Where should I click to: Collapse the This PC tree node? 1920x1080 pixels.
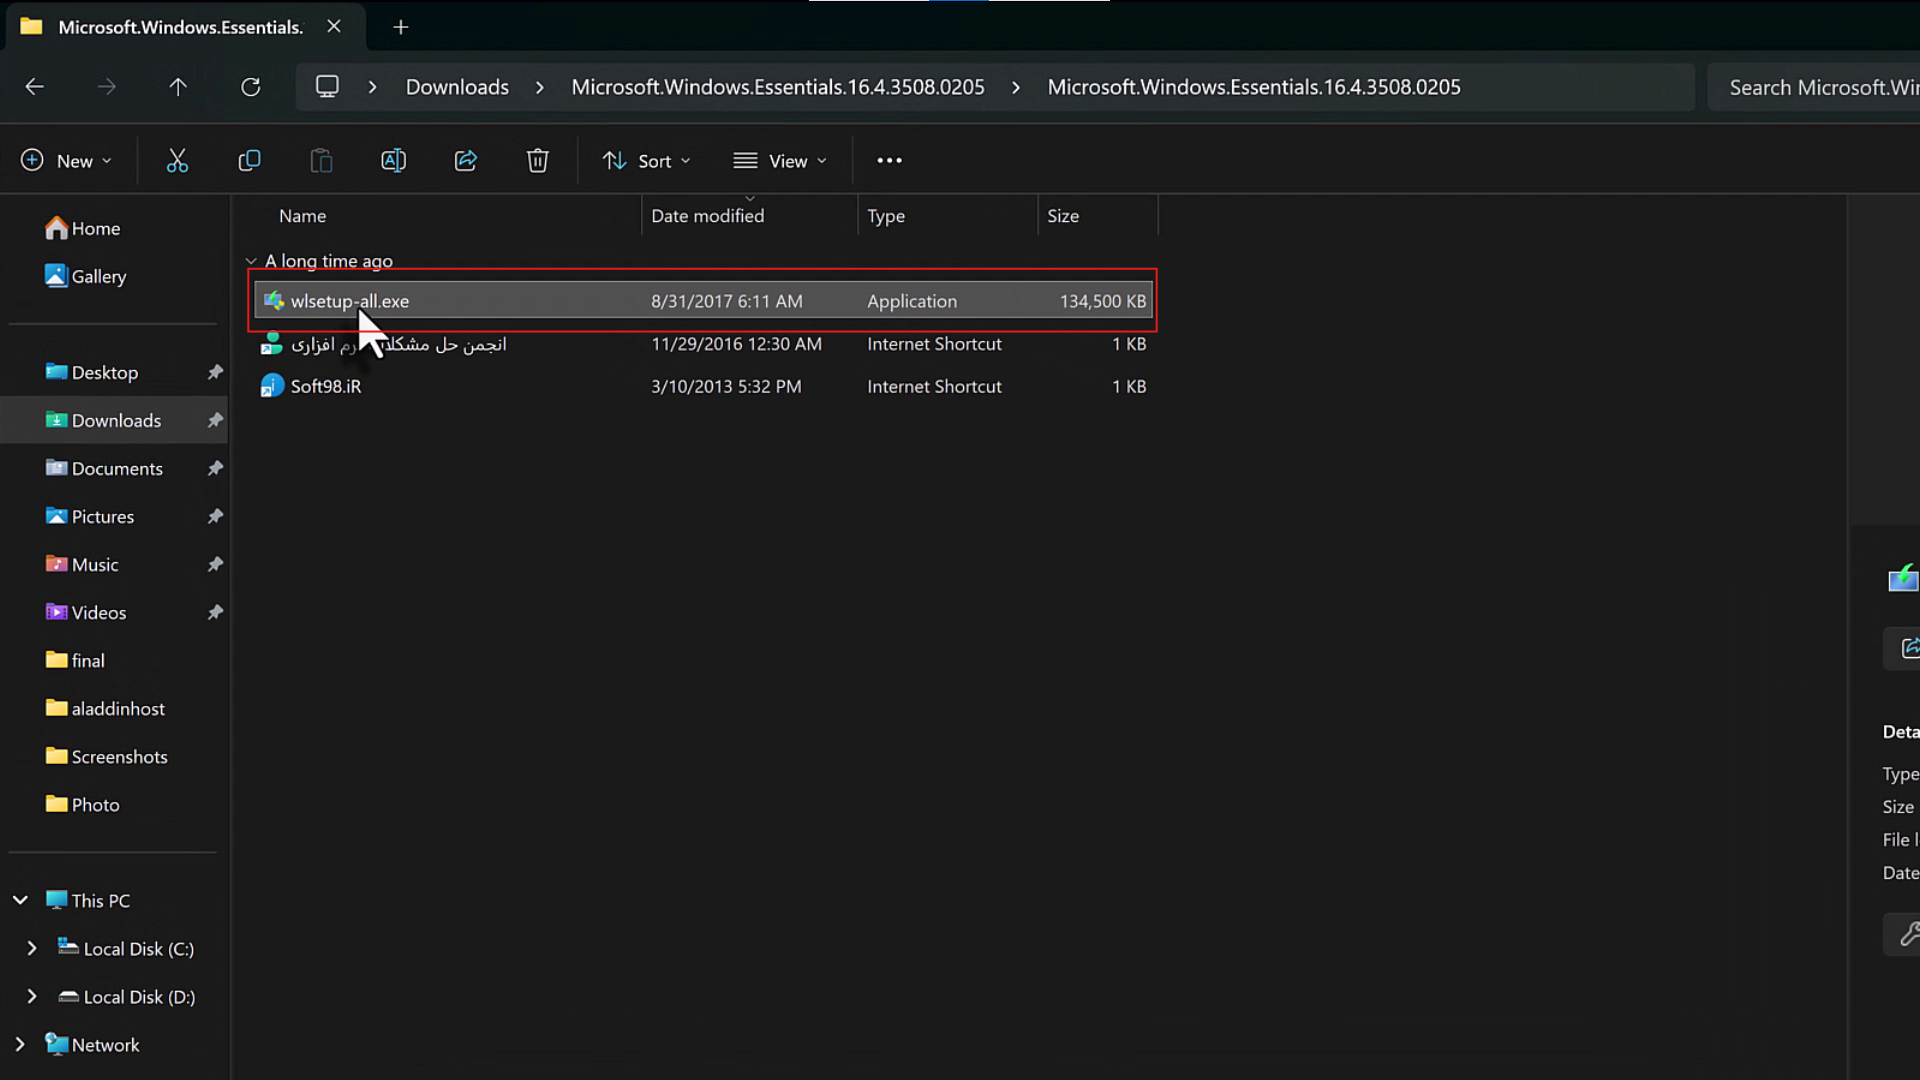20,900
